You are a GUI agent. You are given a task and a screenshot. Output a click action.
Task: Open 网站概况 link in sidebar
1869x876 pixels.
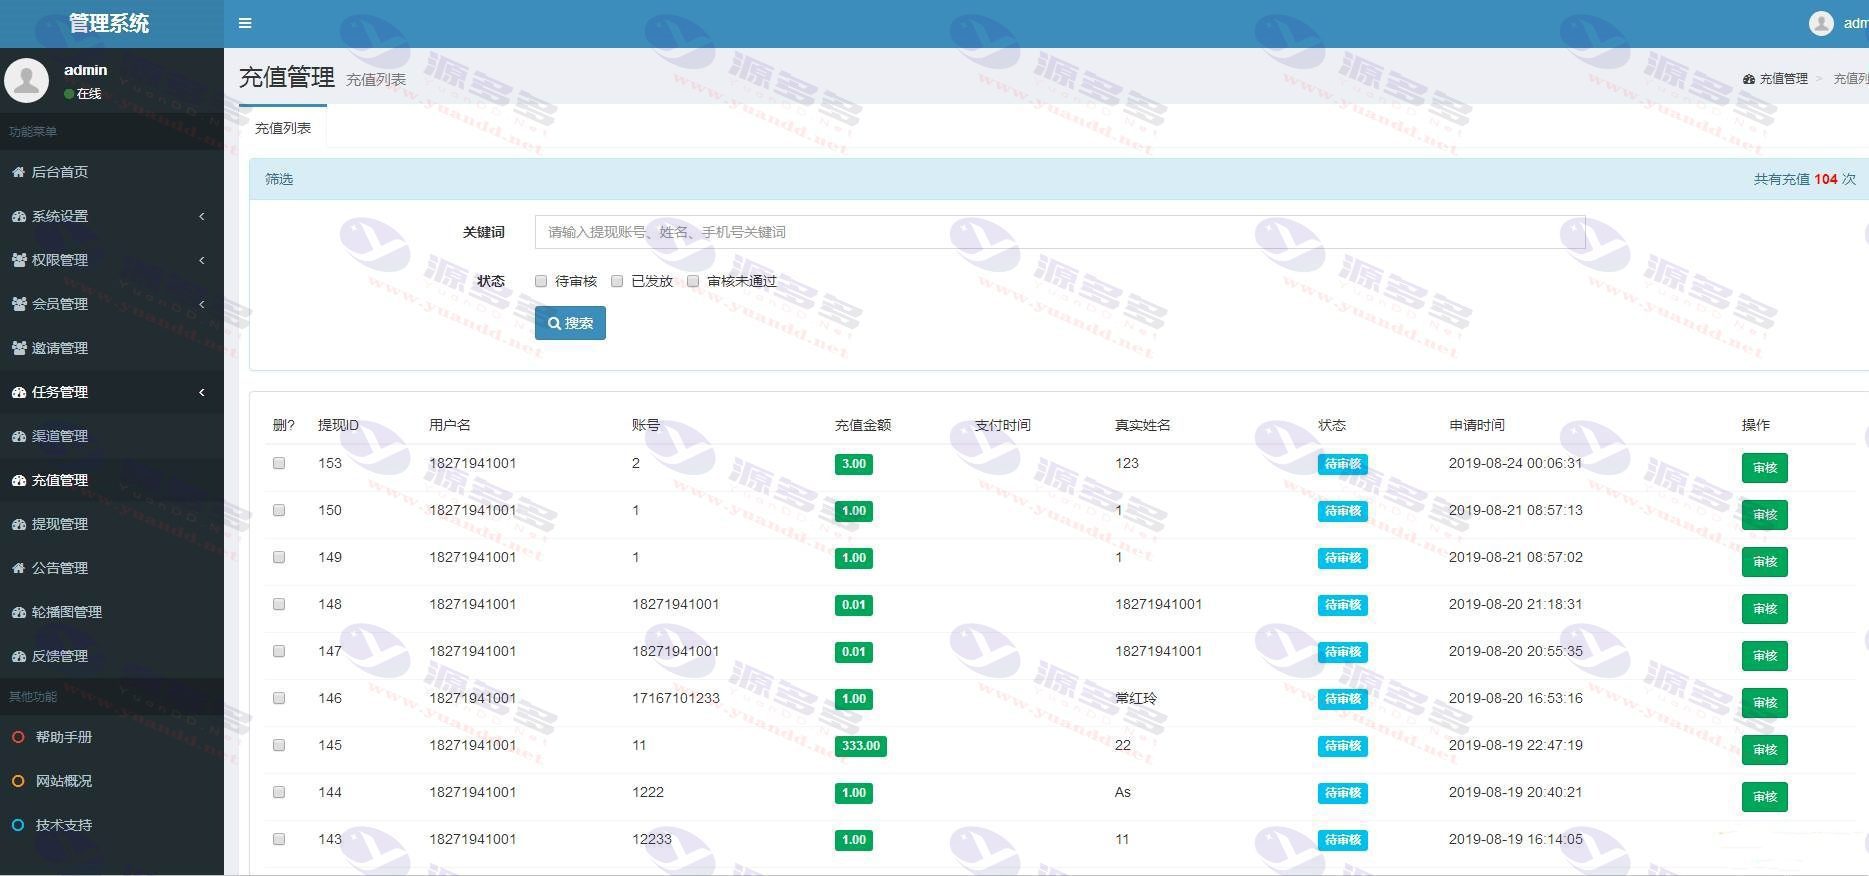point(112,781)
